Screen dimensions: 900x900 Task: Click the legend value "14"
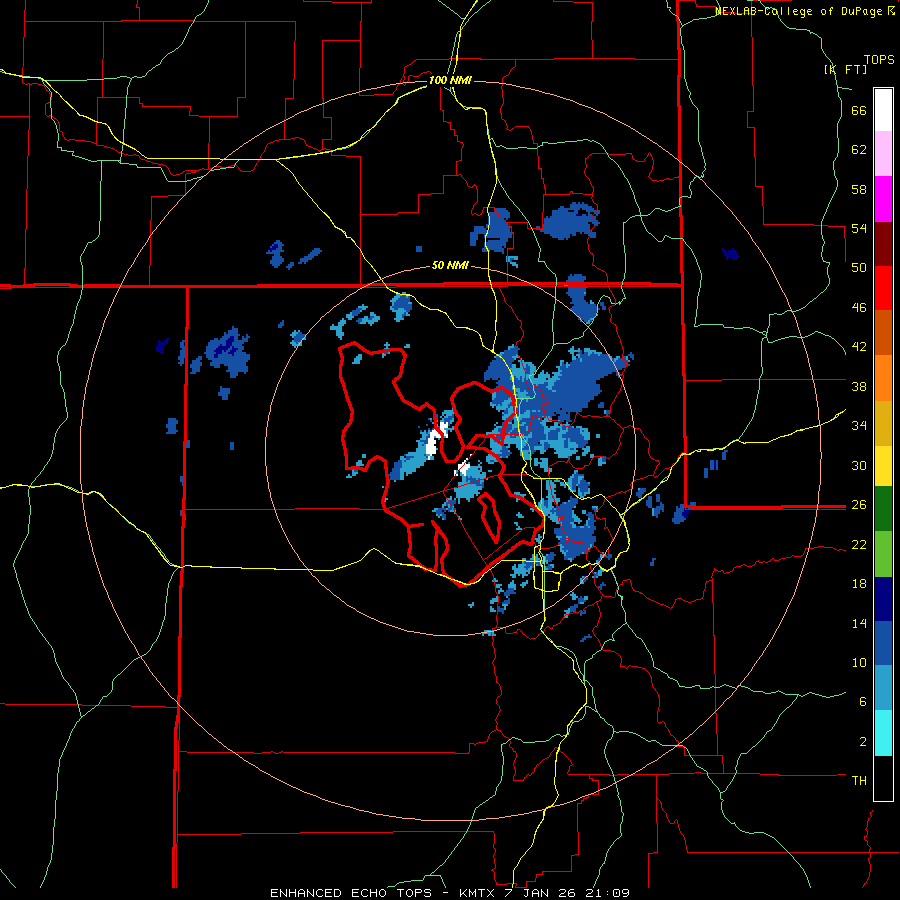pyautogui.click(x=859, y=623)
